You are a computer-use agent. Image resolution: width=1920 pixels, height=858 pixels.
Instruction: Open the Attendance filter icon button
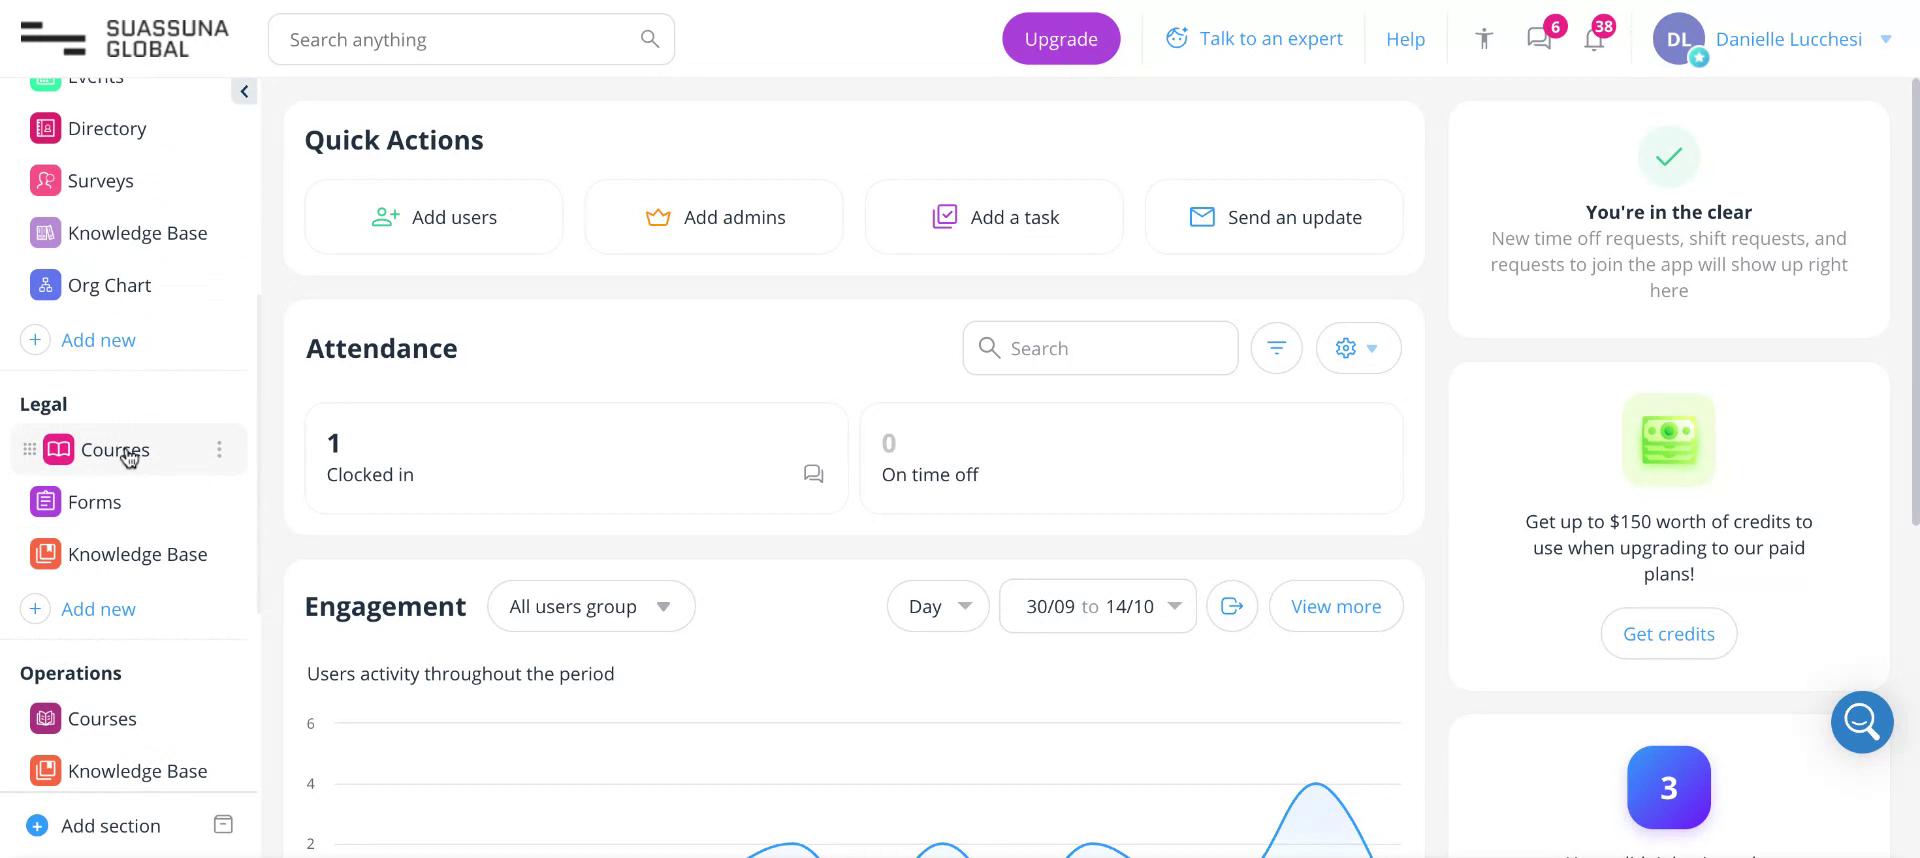pos(1277,348)
